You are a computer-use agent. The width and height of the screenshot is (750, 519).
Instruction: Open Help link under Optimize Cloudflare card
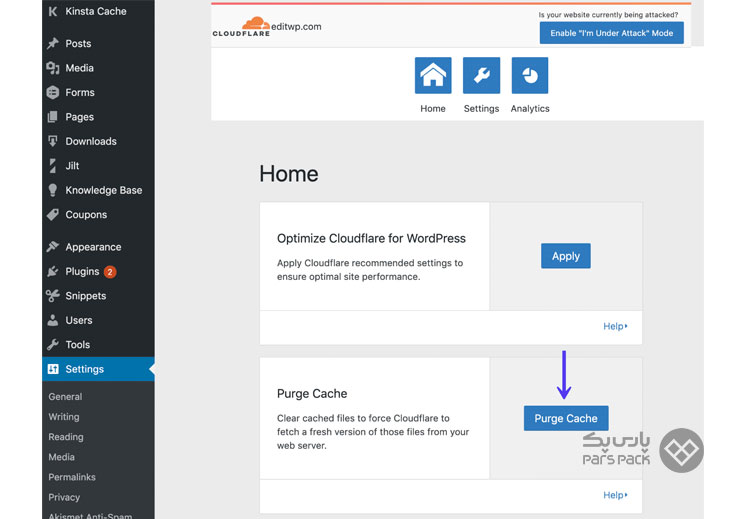(x=615, y=326)
